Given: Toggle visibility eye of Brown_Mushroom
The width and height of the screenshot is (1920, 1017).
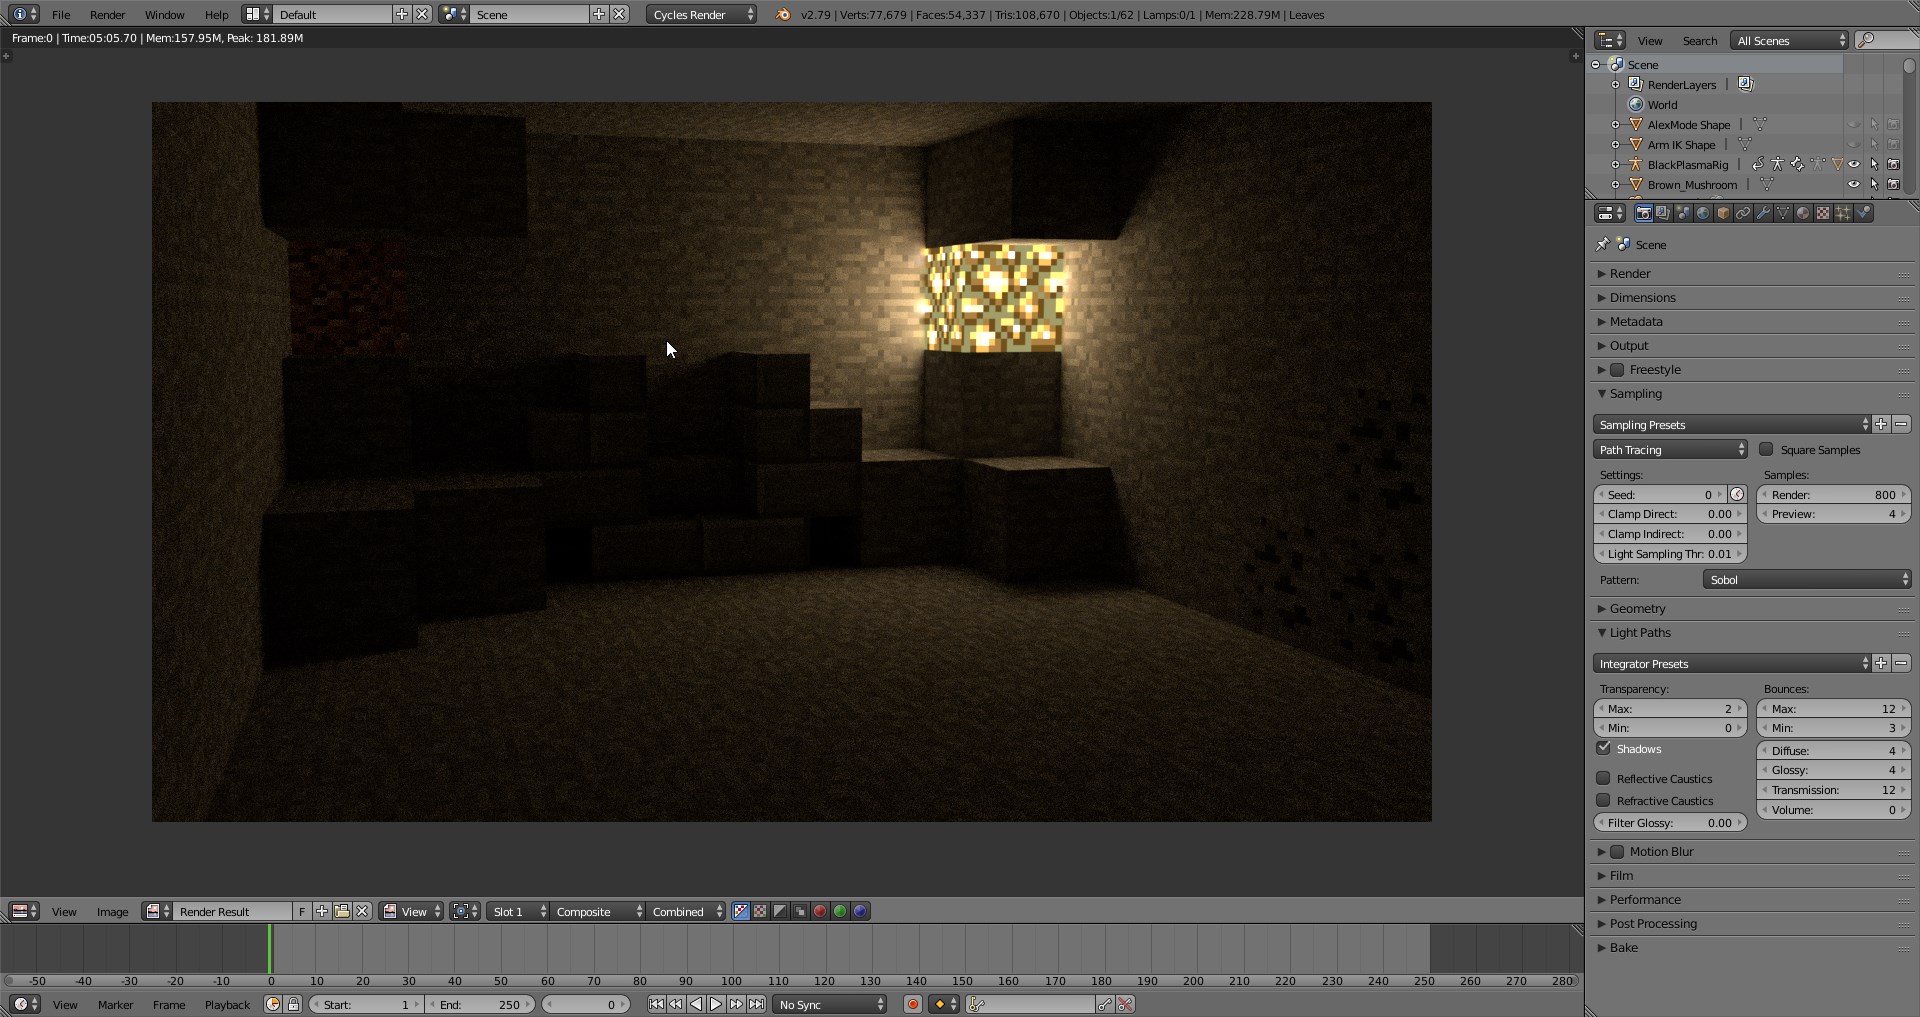Looking at the screenshot, I should 1853,184.
